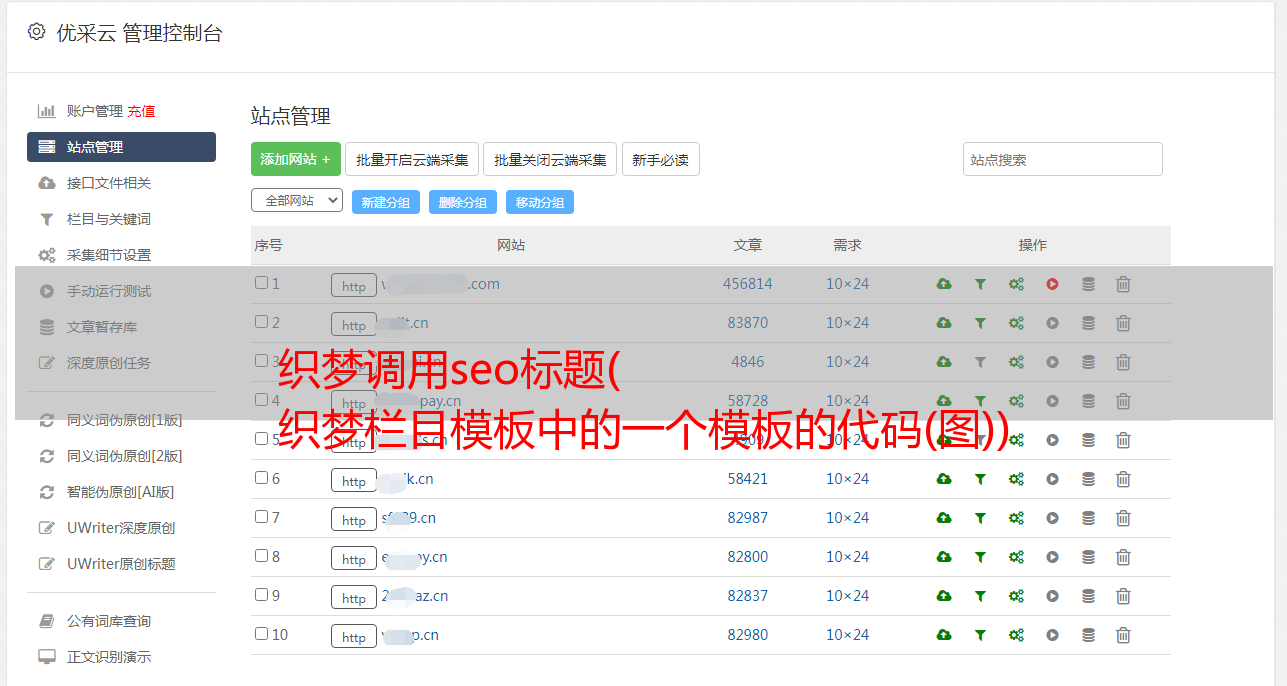Open gears icon in the 82837 row
This screenshot has height=686, width=1287.
[1016, 596]
